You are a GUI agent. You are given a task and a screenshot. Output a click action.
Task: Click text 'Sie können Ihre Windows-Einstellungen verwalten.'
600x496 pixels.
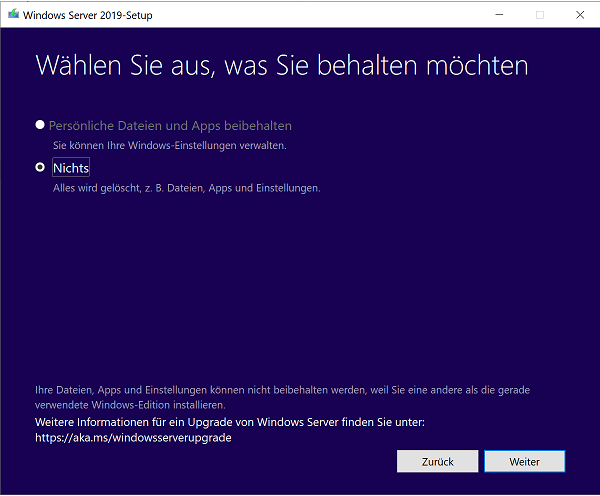(x=170, y=145)
